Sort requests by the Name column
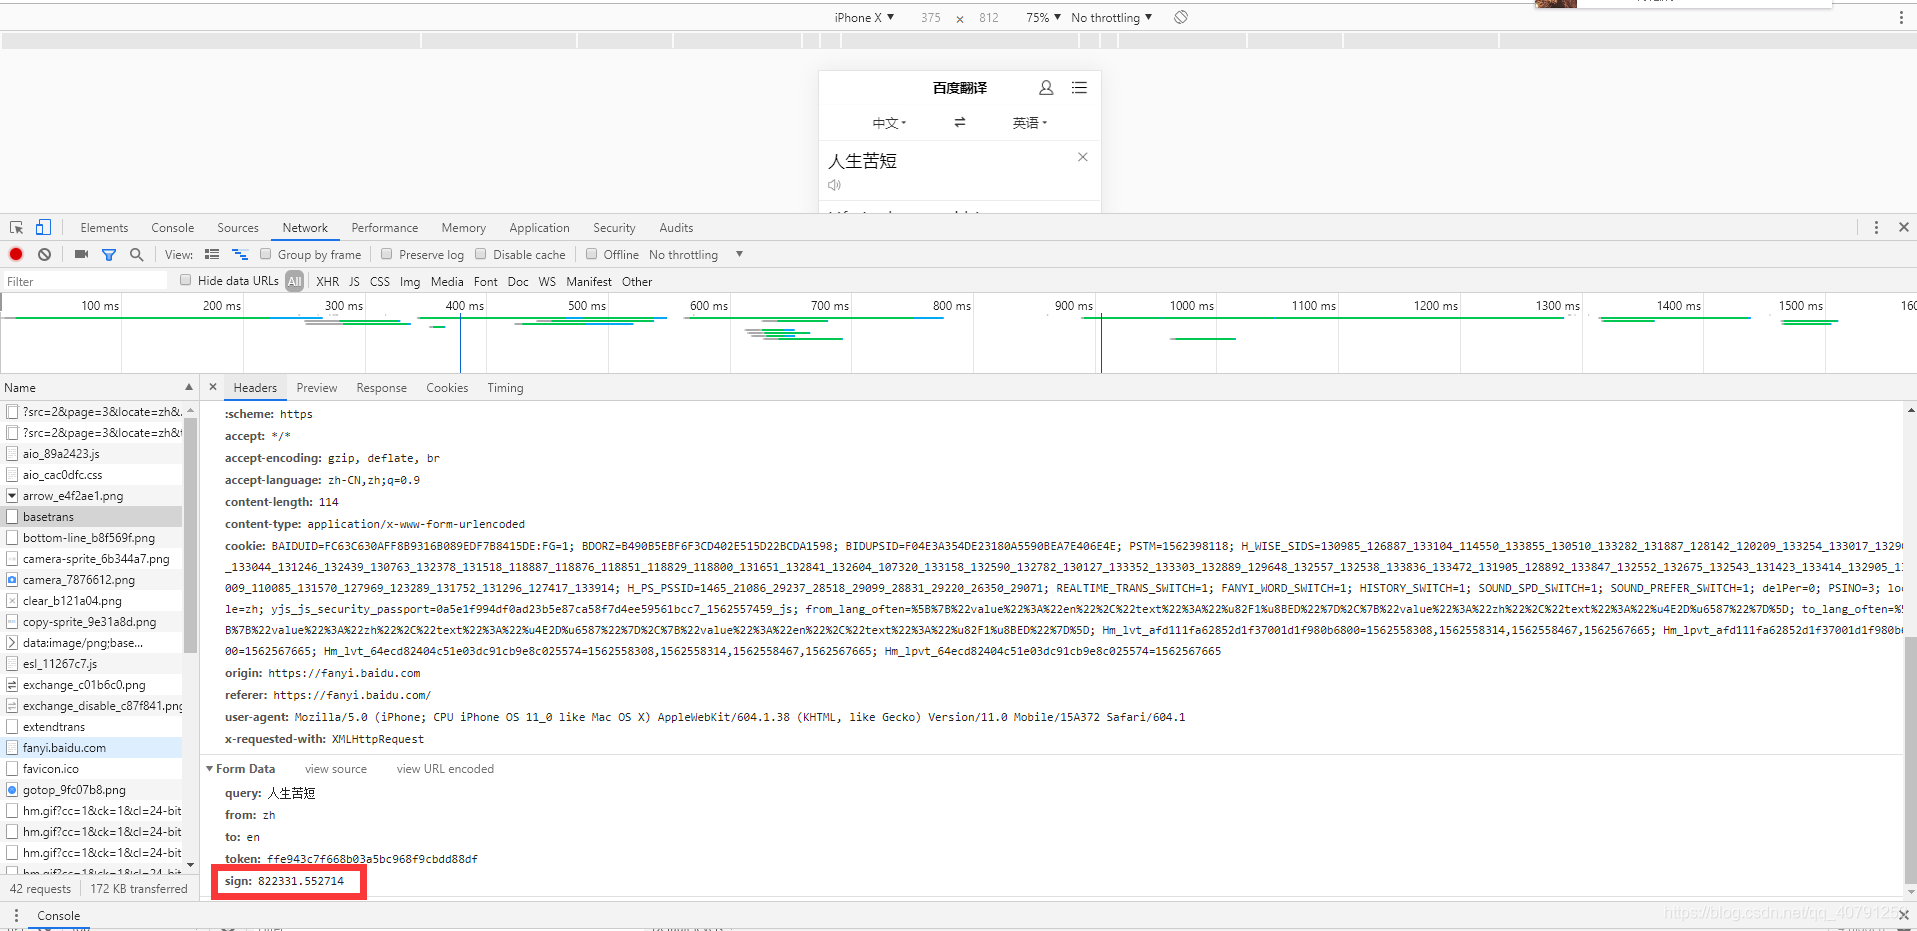 click(98, 387)
